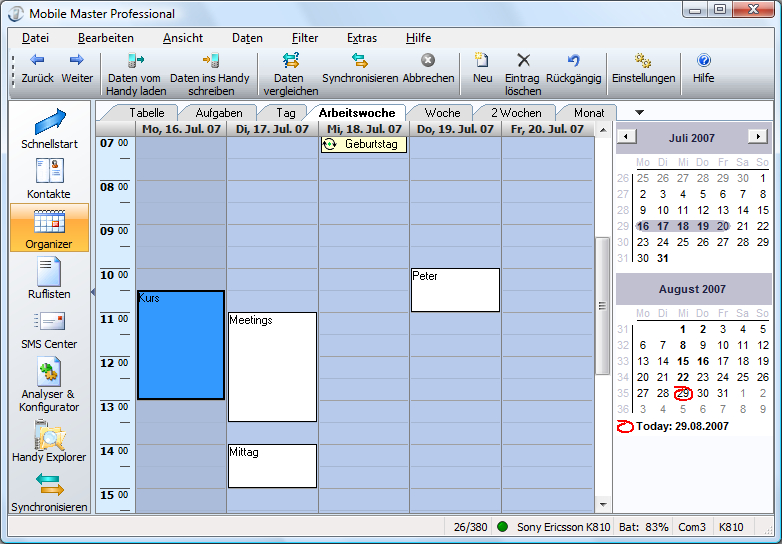Click Daten ins Handy schreiben icon

coord(211,61)
